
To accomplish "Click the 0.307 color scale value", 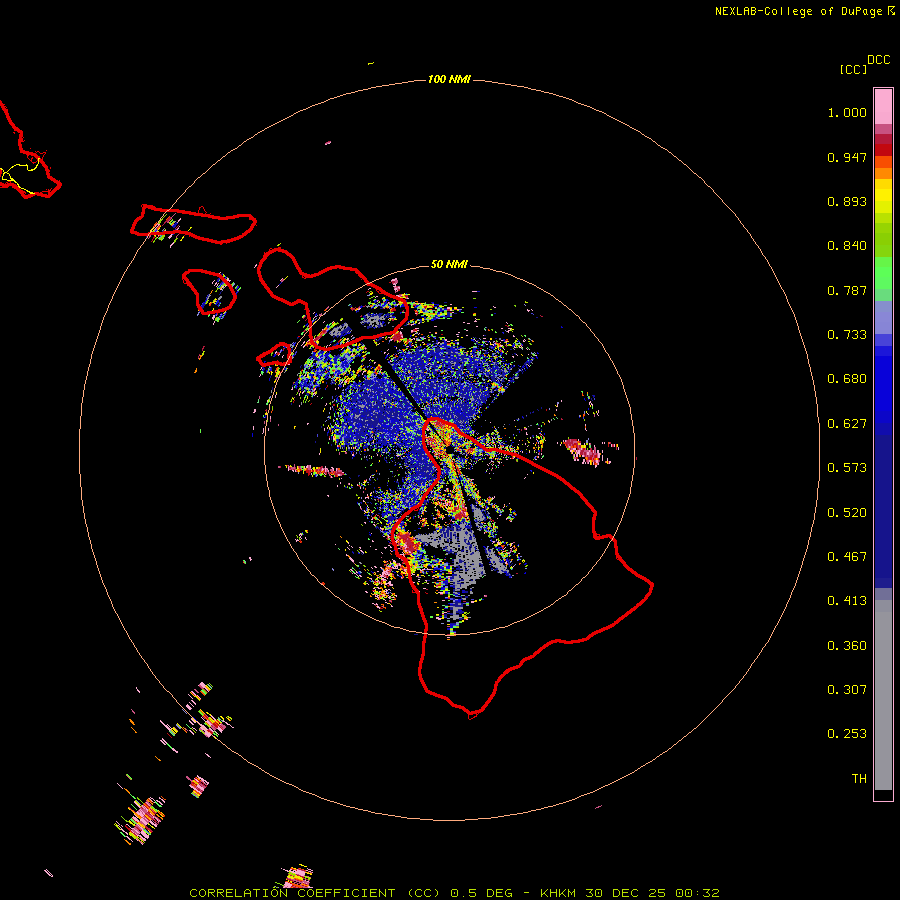I will tap(847, 690).
